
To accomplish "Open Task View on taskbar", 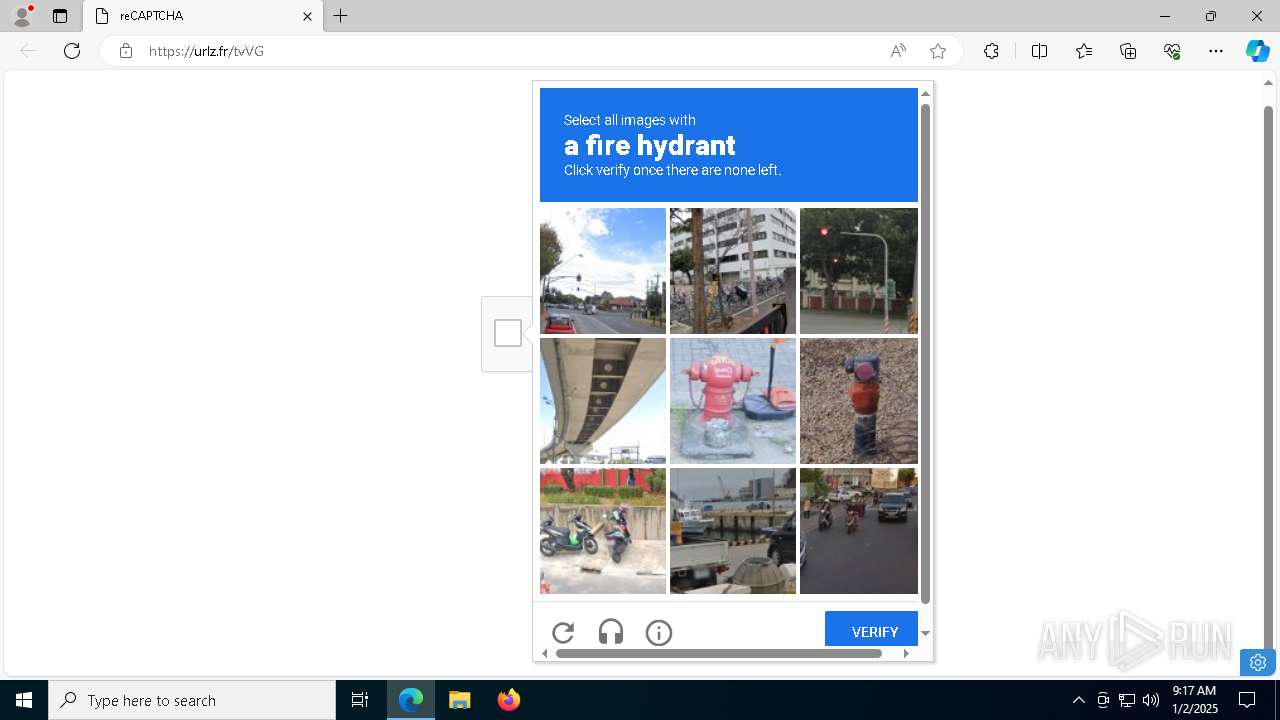I will coord(360,700).
